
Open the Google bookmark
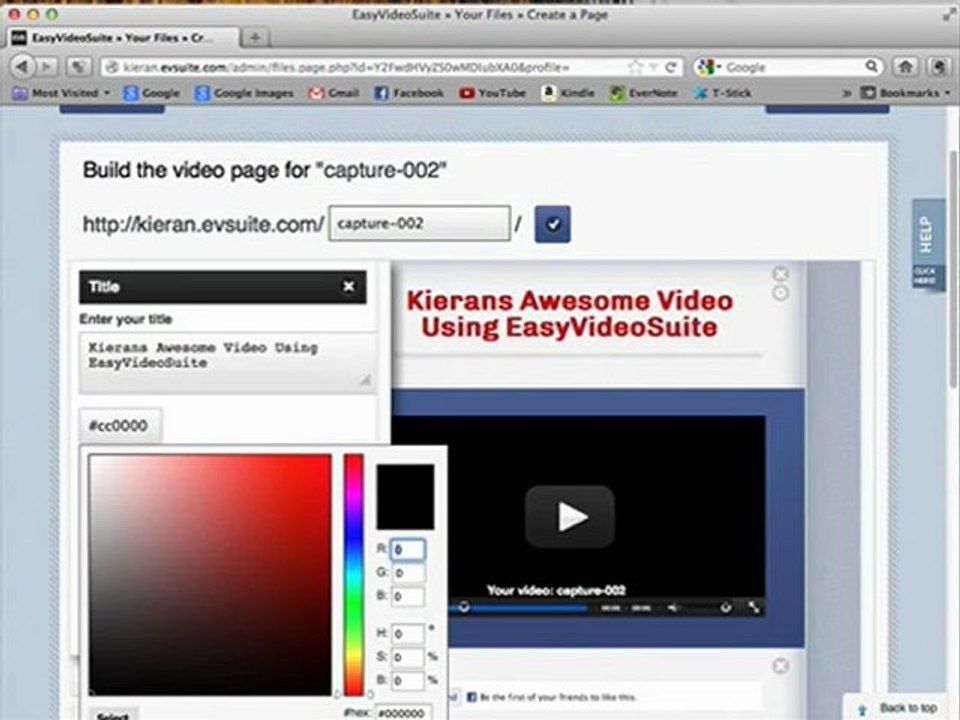click(151, 93)
